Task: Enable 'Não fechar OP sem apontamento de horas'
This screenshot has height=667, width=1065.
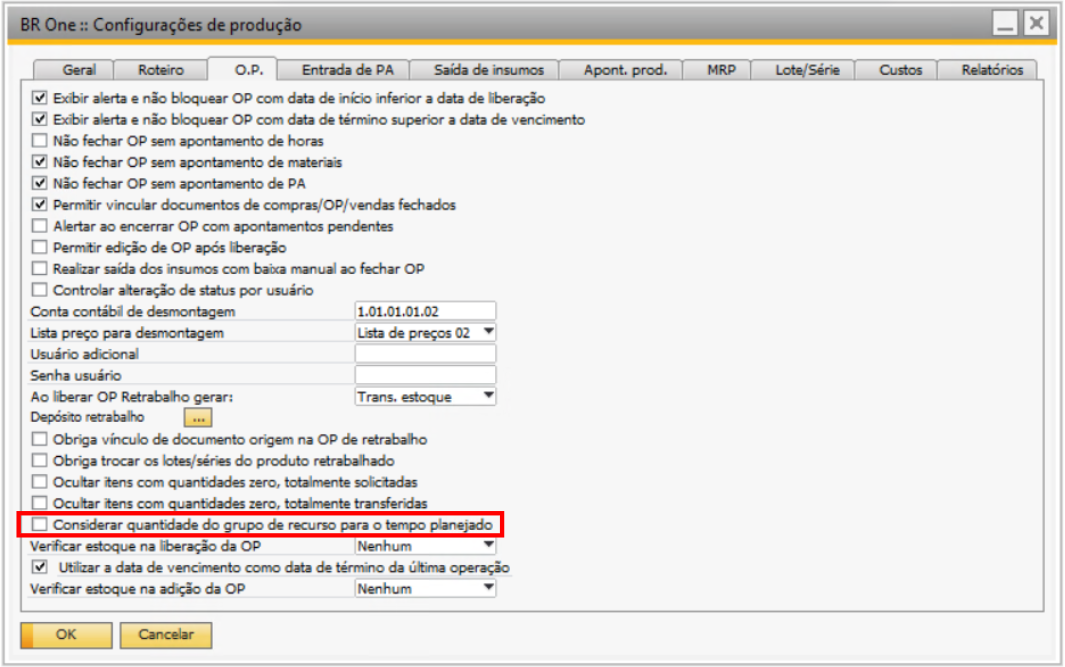Action: tap(40, 141)
